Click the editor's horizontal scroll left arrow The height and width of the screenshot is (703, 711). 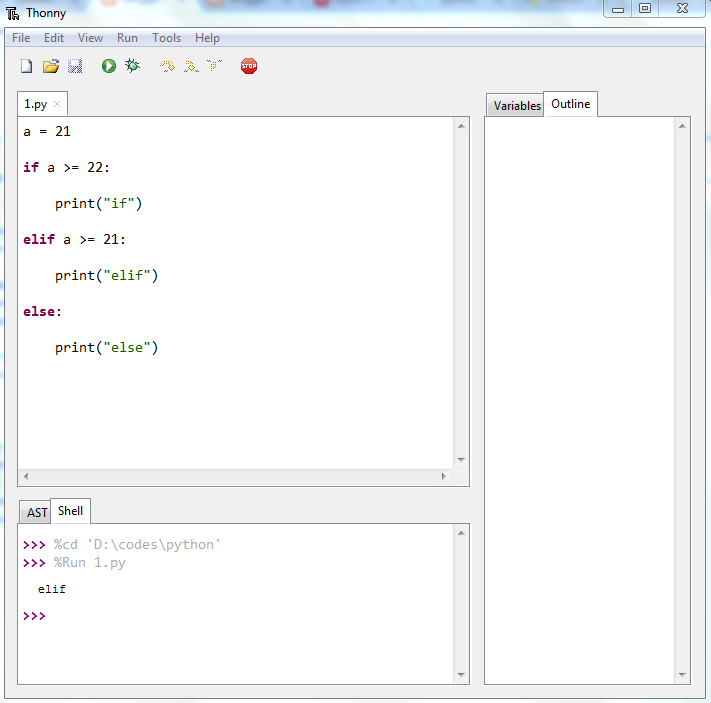[x=26, y=476]
